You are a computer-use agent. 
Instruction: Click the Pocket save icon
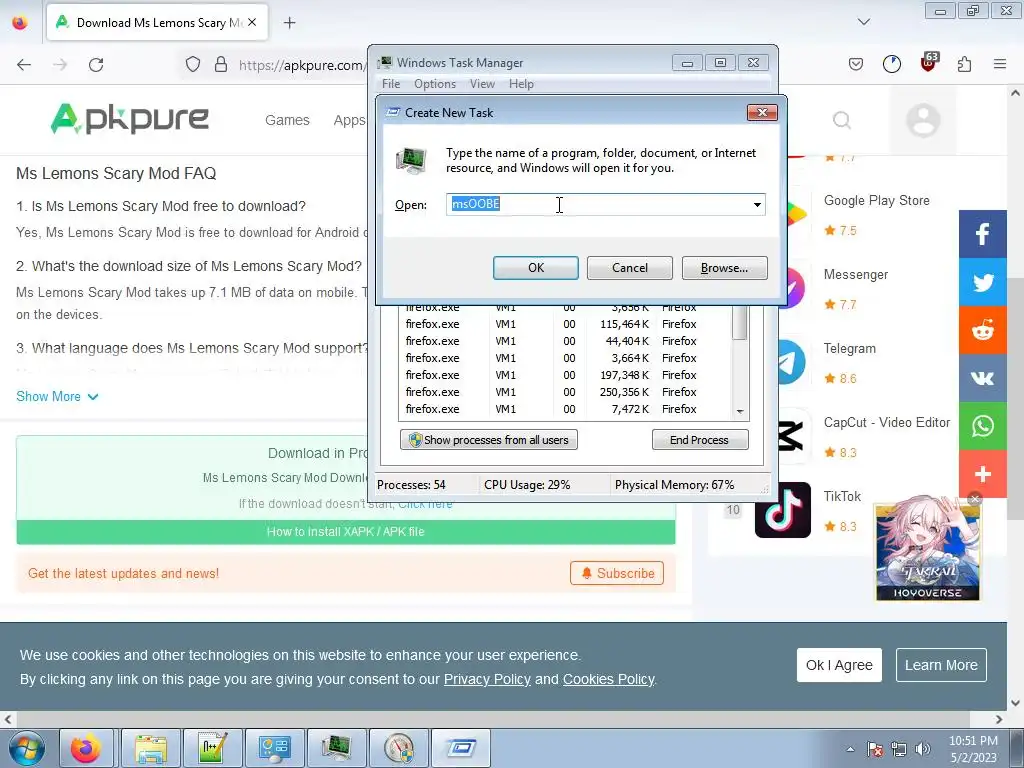[x=856, y=64]
